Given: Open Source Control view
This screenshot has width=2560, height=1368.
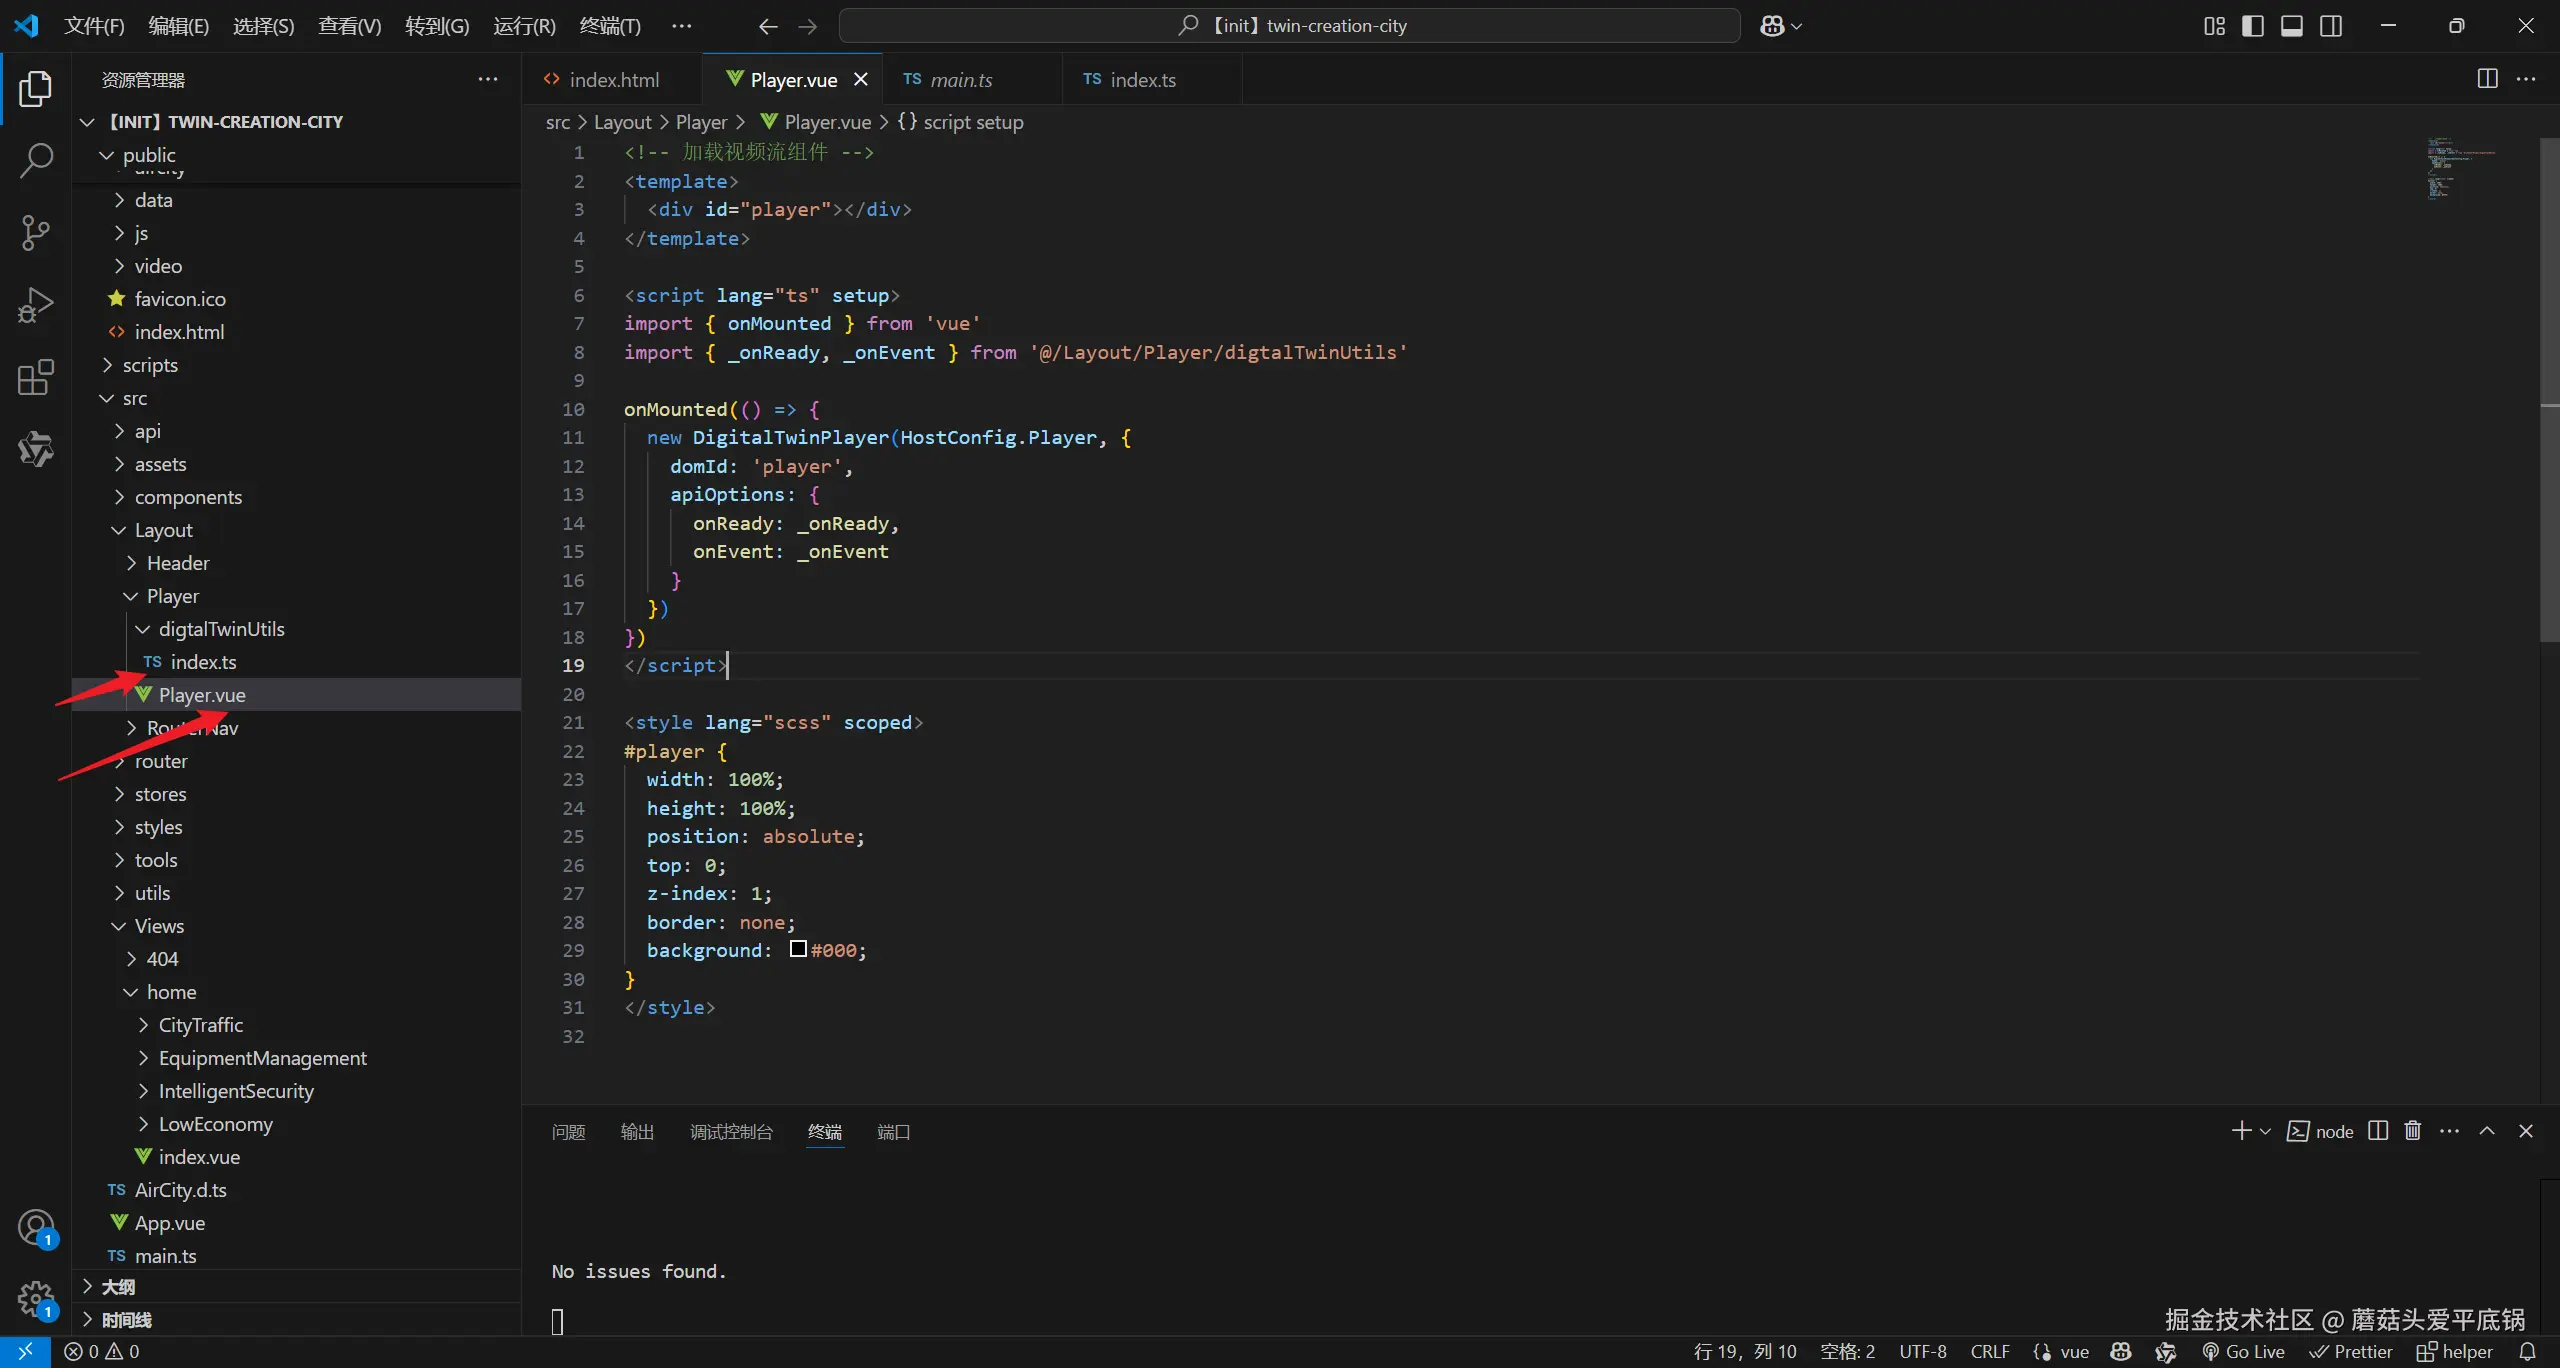Looking at the screenshot, I should 36,233.
